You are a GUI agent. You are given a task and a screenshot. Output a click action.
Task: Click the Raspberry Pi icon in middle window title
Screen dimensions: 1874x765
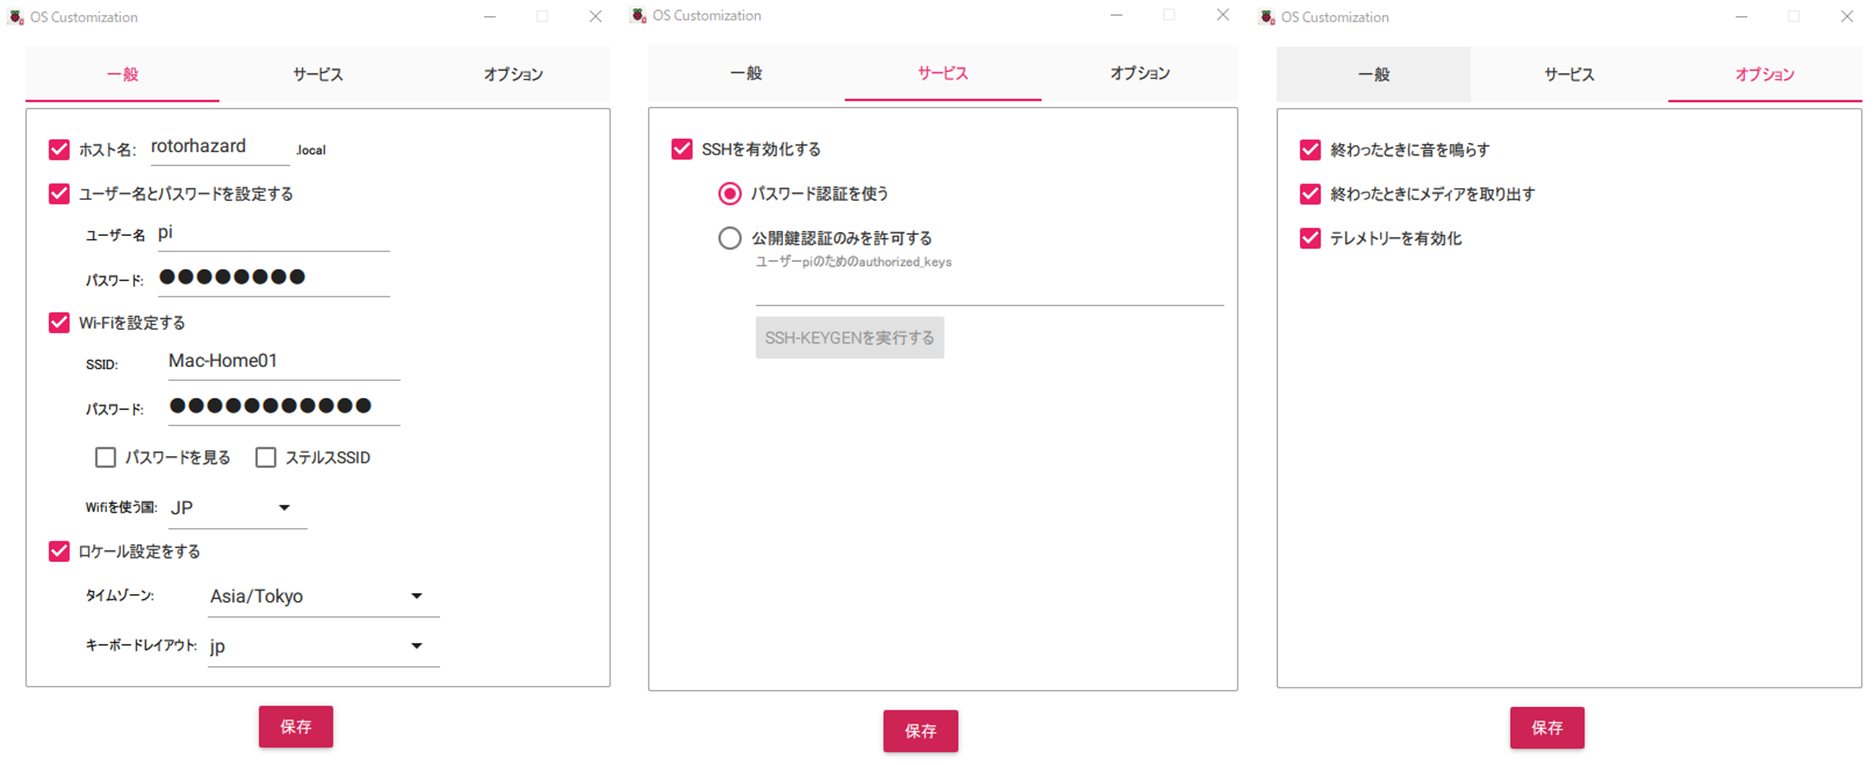point(639,15)
